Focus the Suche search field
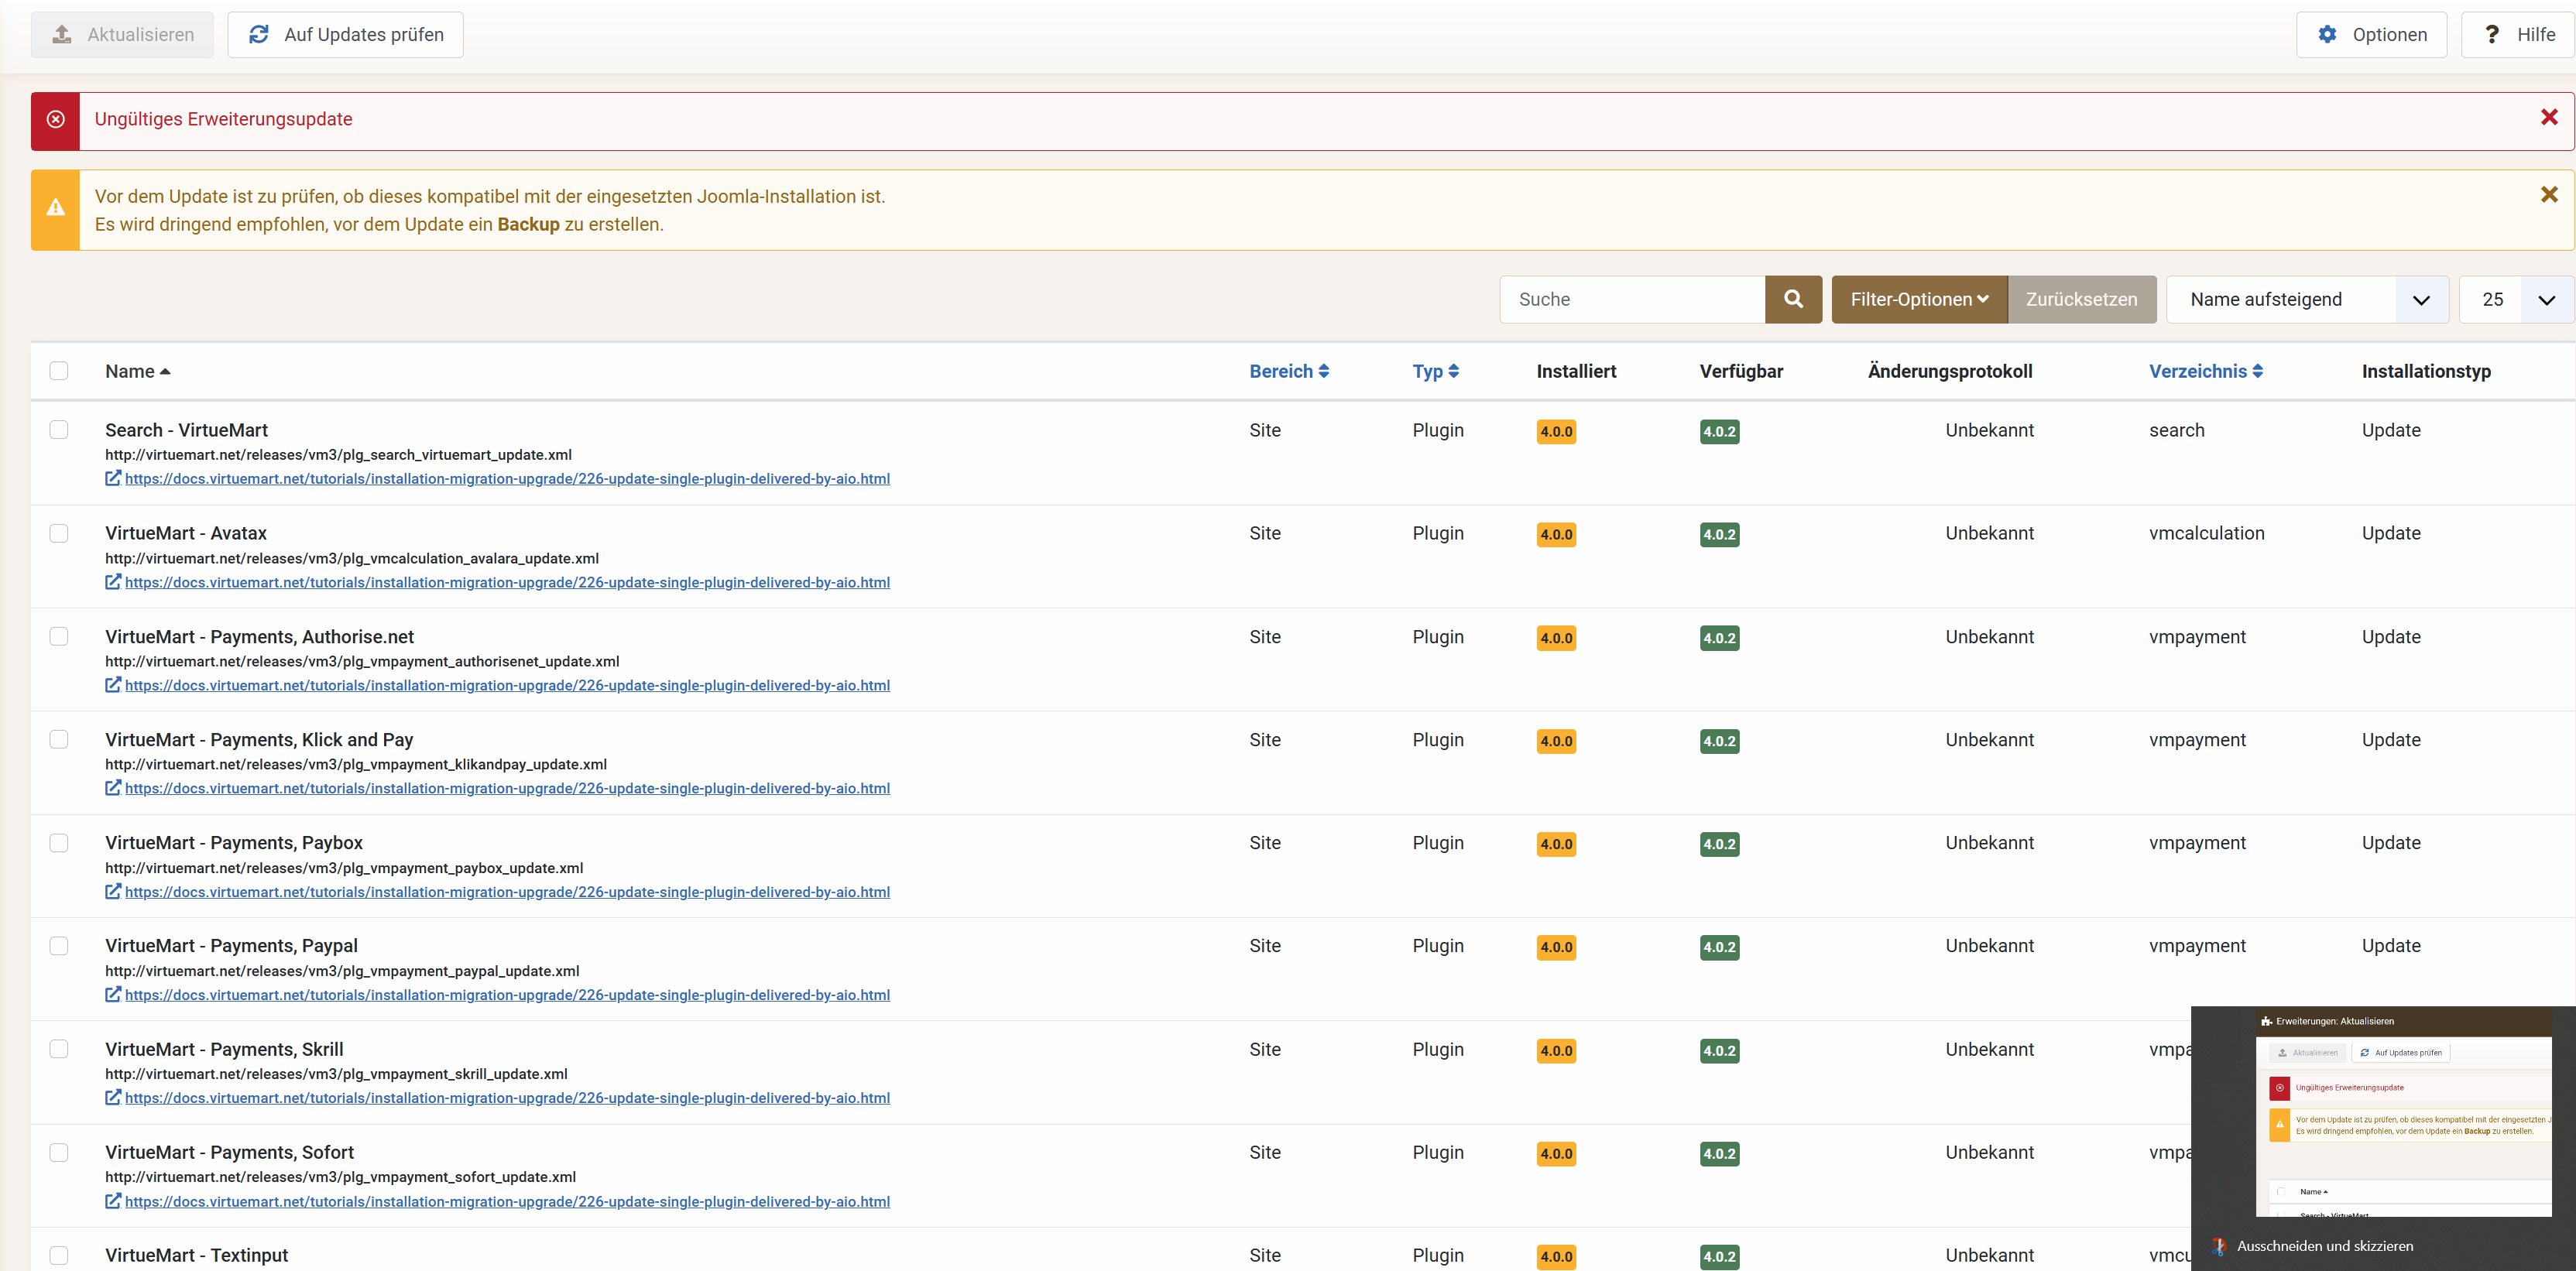Screen dimensions: 2576x1271 click(x=1632, y=299)
